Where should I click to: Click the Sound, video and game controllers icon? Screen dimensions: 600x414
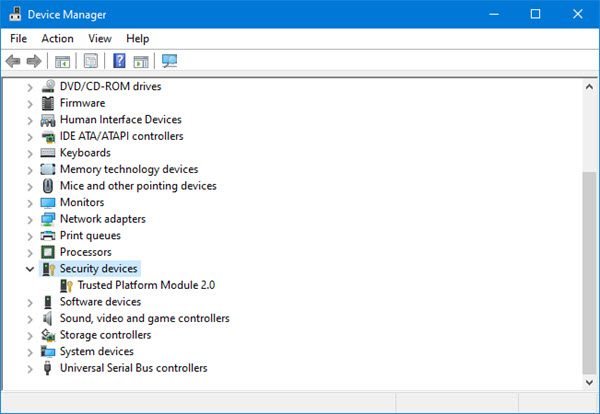point(48,318)
